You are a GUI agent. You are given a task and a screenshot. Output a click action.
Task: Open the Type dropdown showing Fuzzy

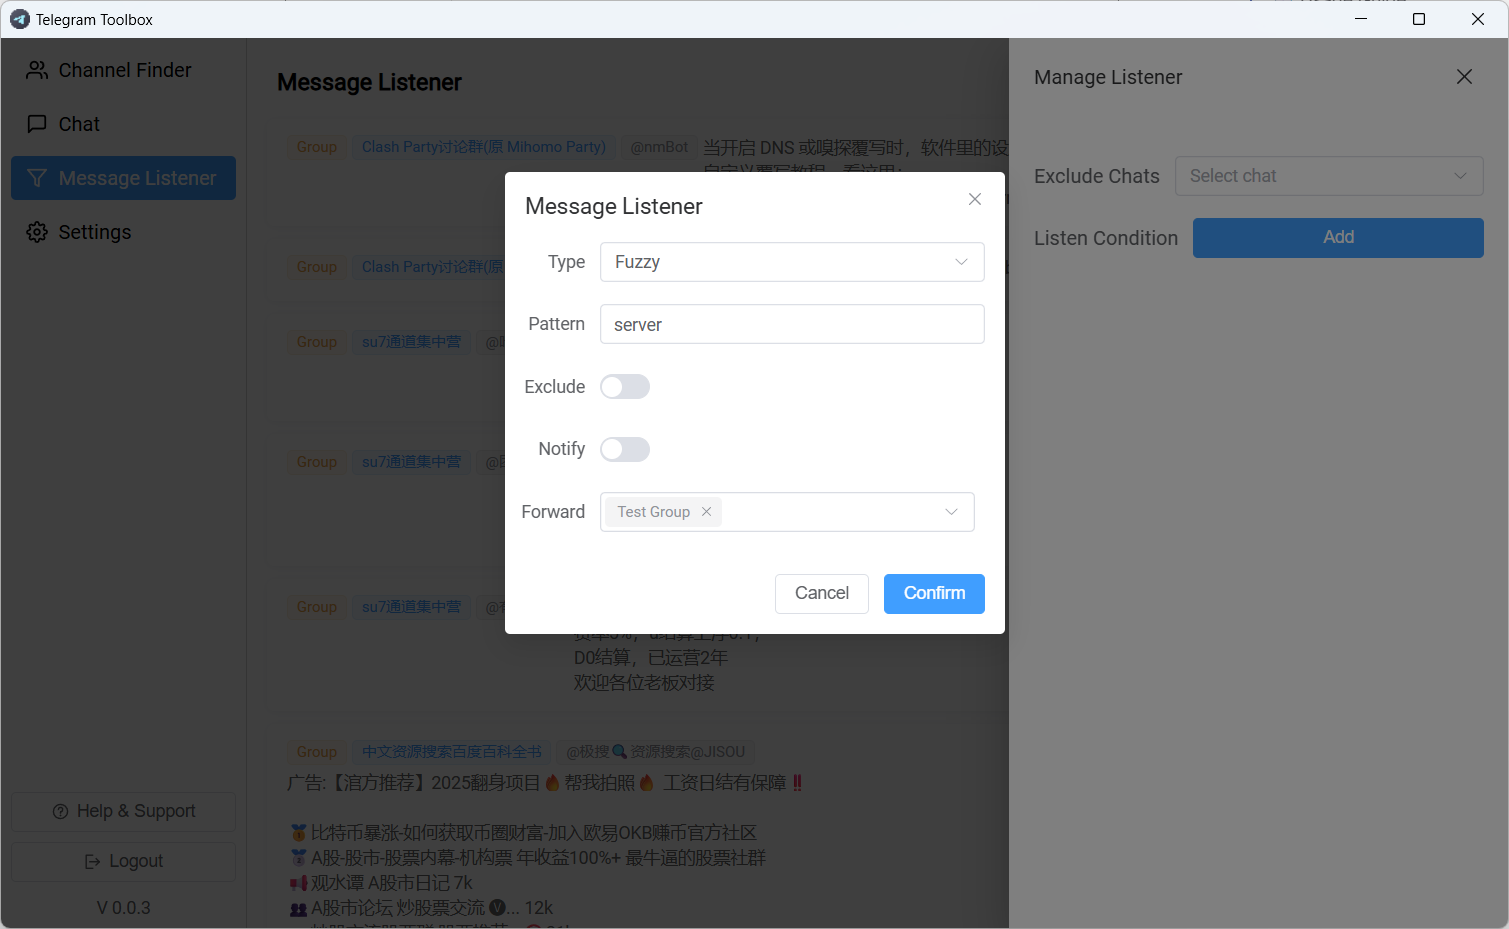pyautogui.click(x=791, y=262)
